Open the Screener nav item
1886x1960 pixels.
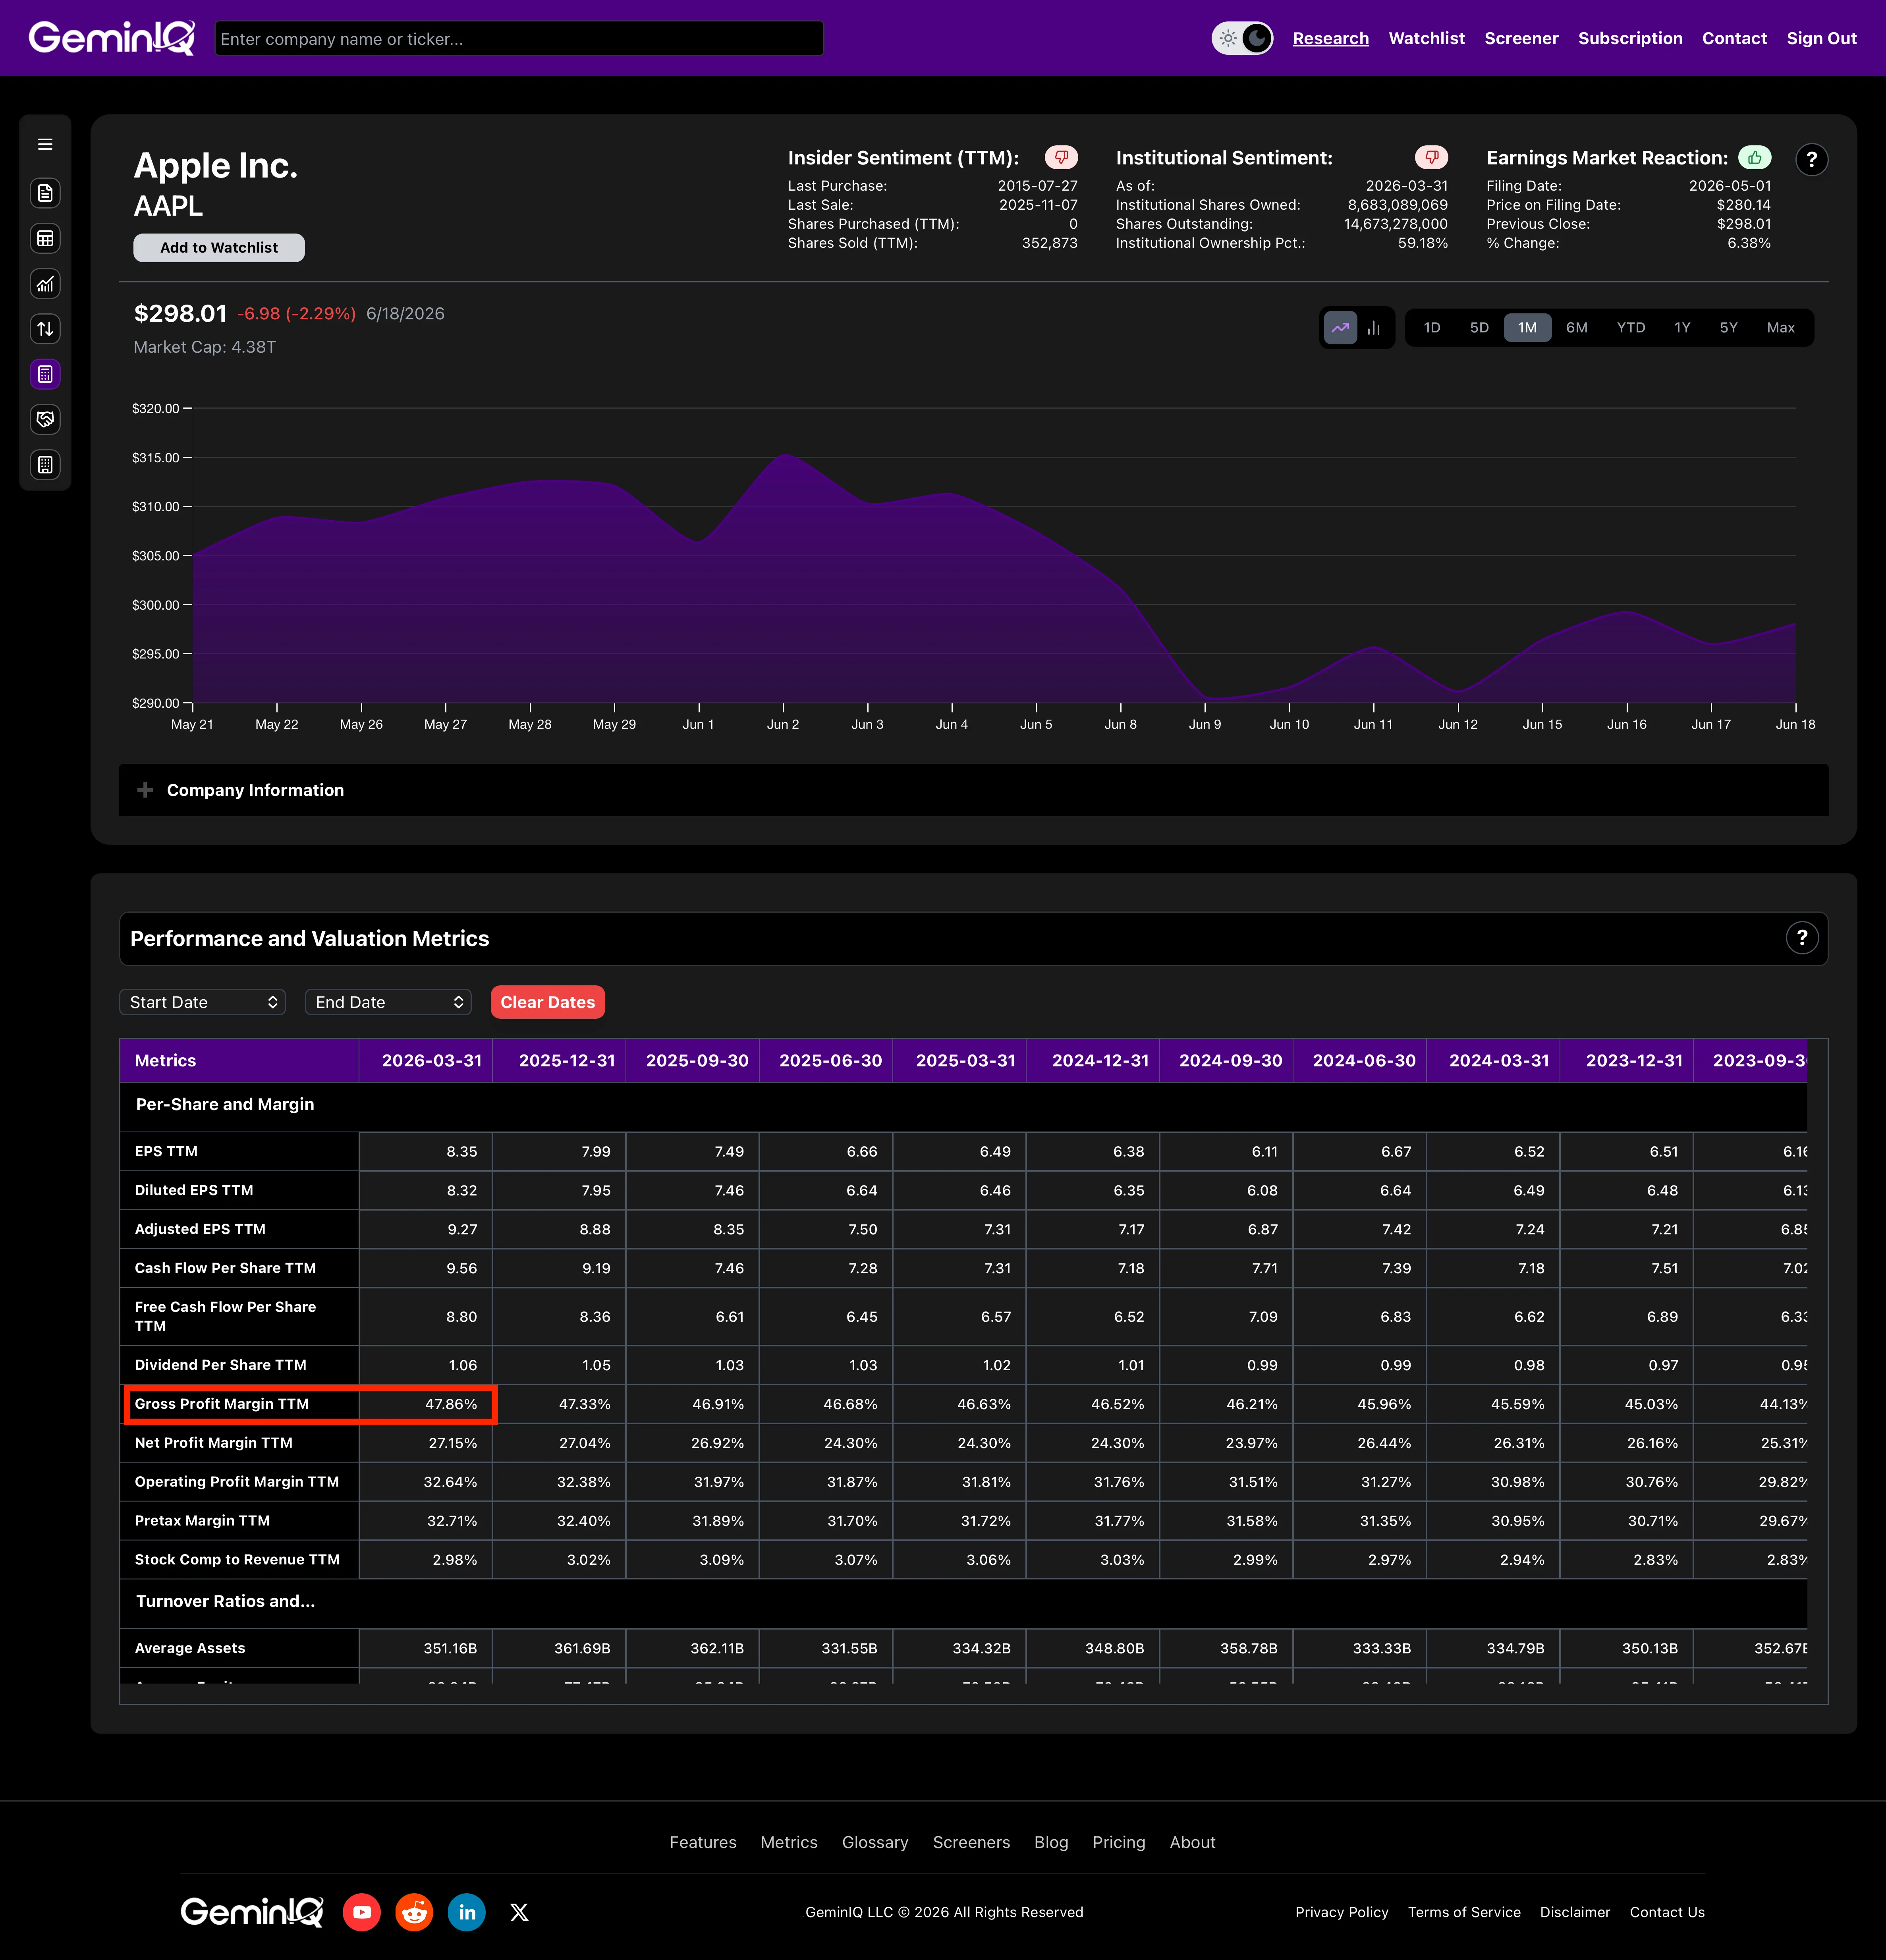(x=1521, y=38)
